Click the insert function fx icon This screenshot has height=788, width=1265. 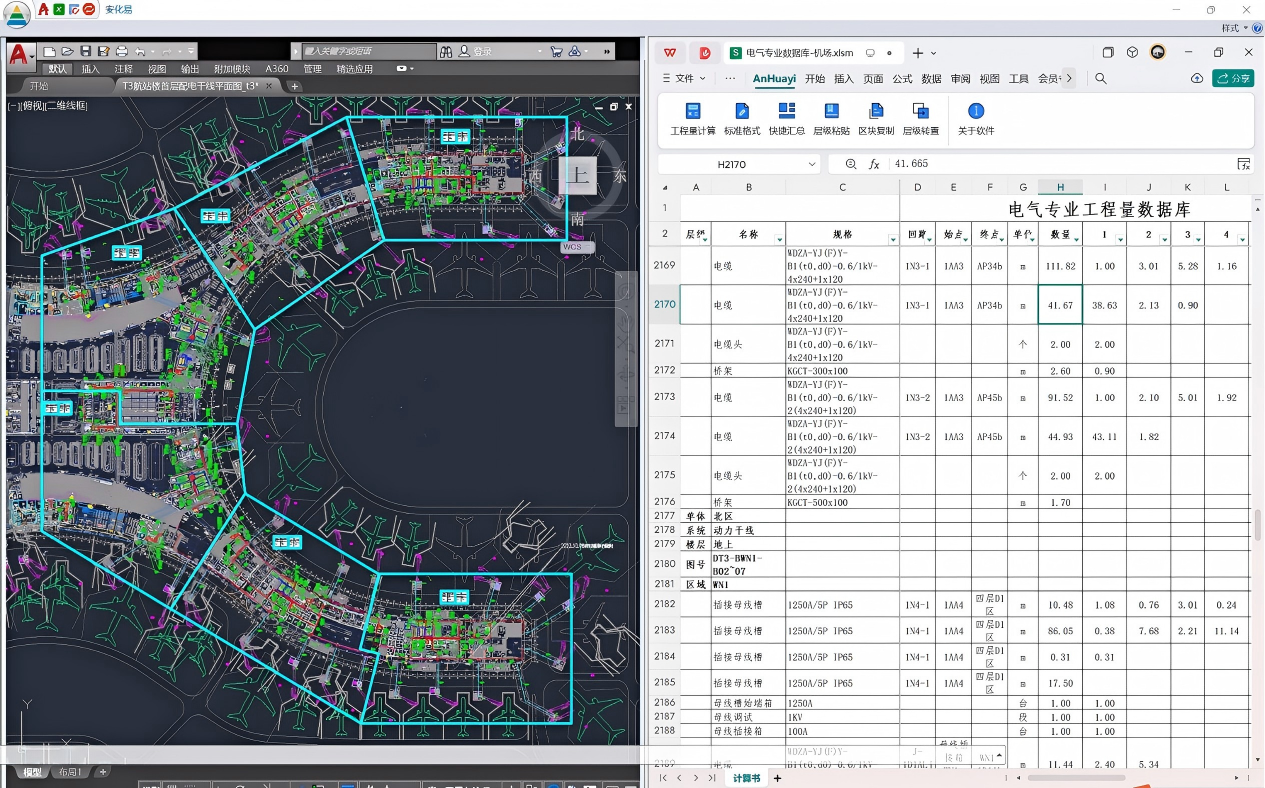click(x=874, y=164)
